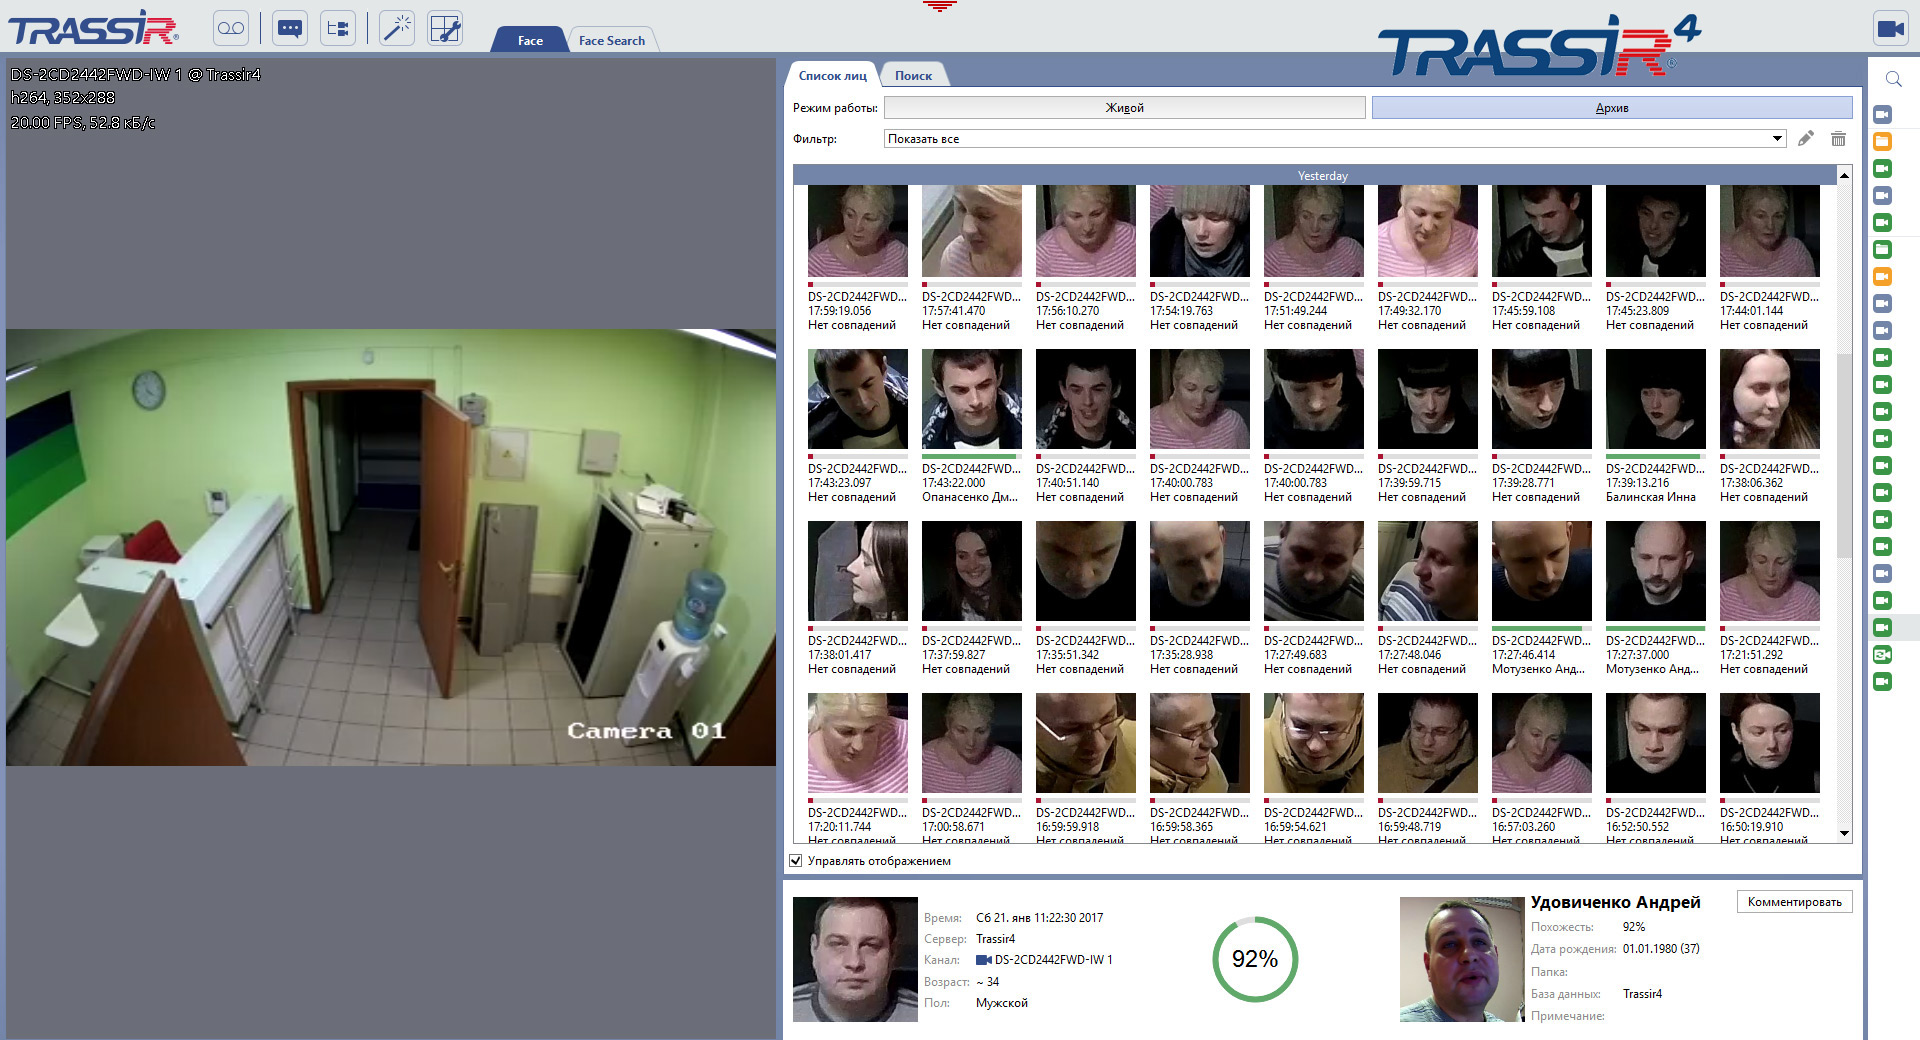Click the camera tree layout icon
1920x1040 pixels.
(337, 27)
